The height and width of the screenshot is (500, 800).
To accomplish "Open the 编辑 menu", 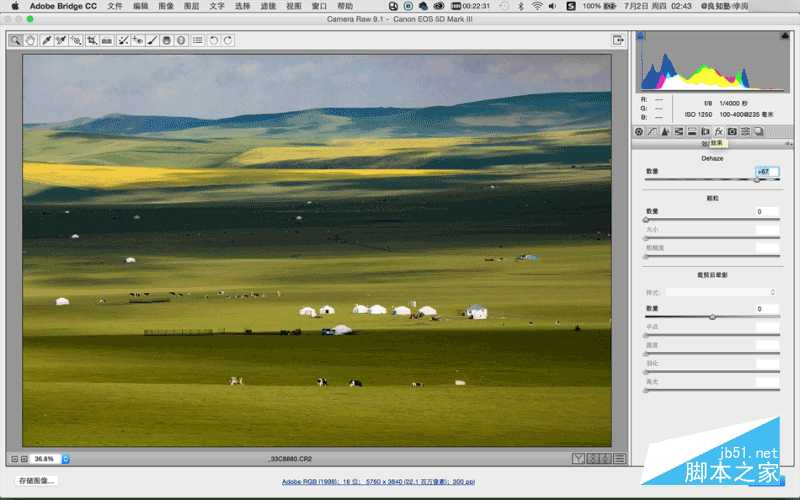I will click(141, 6).
